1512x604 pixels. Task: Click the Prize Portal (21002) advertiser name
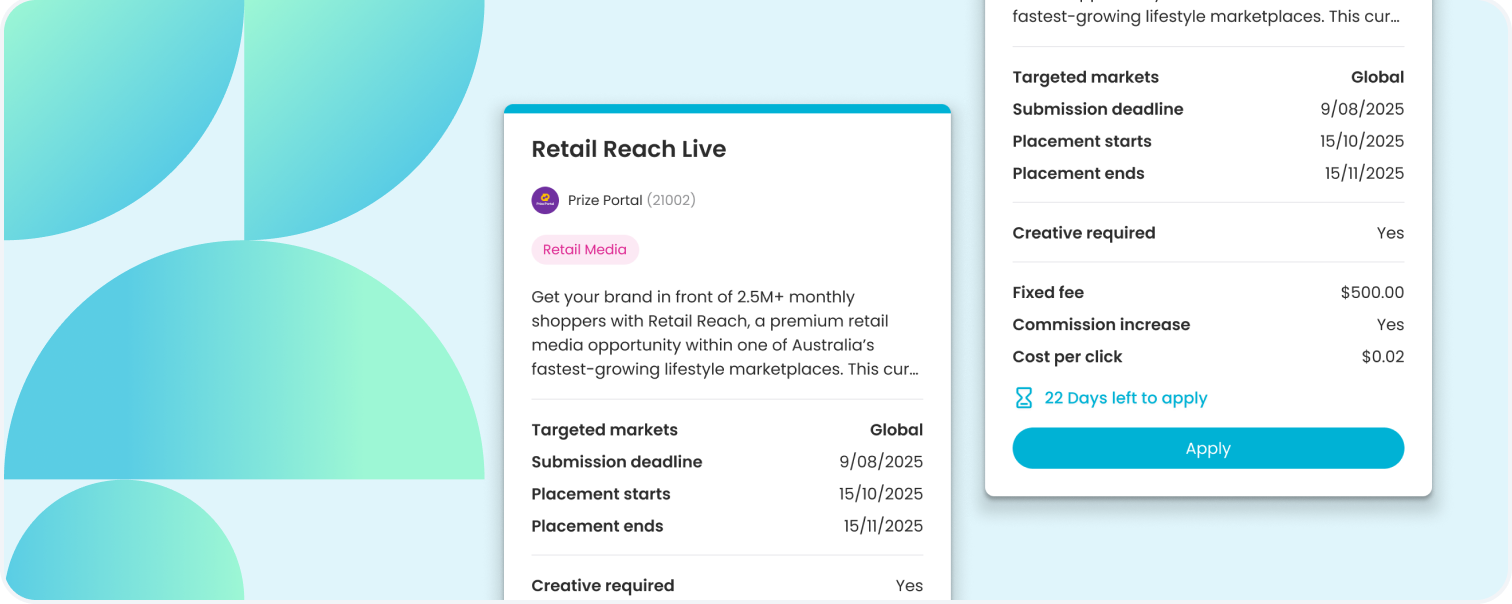point(631,200)
